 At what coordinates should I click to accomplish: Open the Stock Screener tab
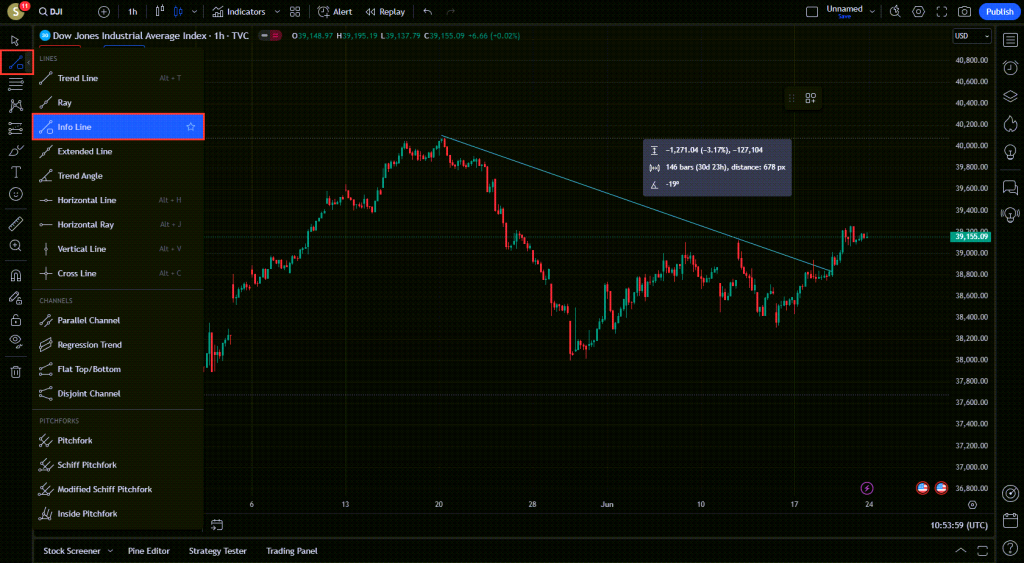pos(72,551)
